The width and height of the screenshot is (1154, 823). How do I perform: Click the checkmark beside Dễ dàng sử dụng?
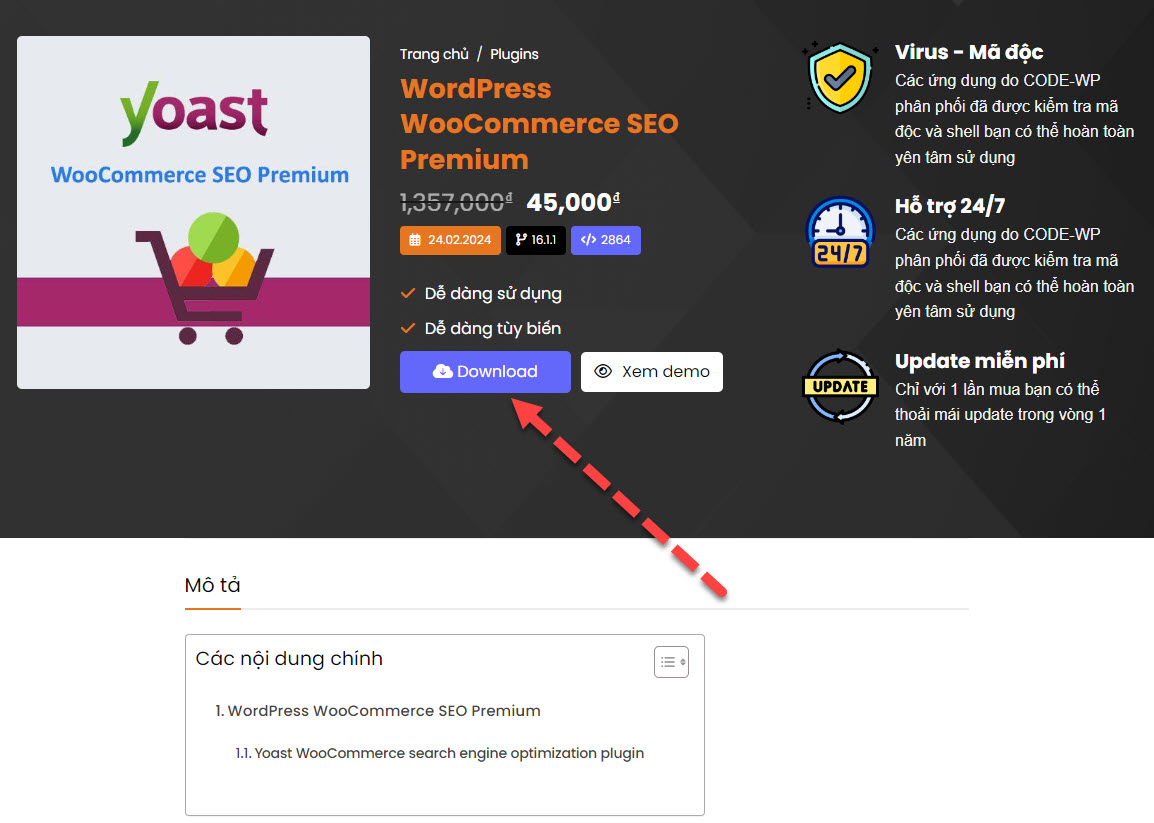(408, 293)
